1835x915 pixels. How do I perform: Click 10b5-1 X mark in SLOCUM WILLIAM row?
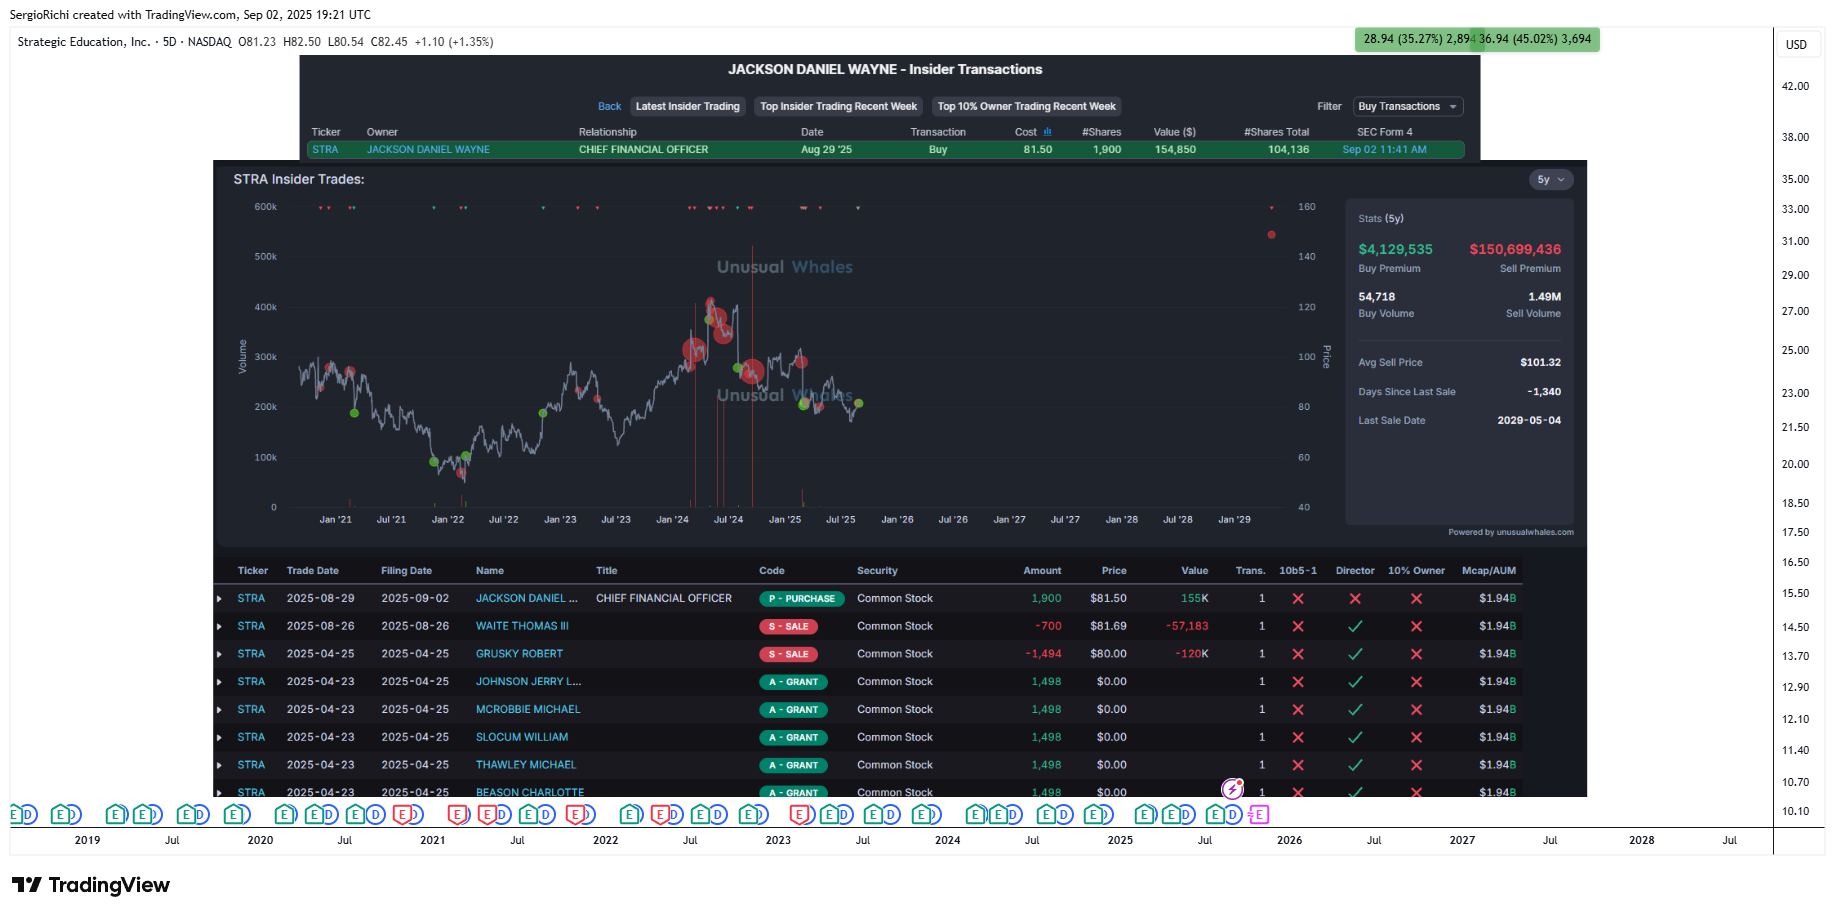point(1298,738)
